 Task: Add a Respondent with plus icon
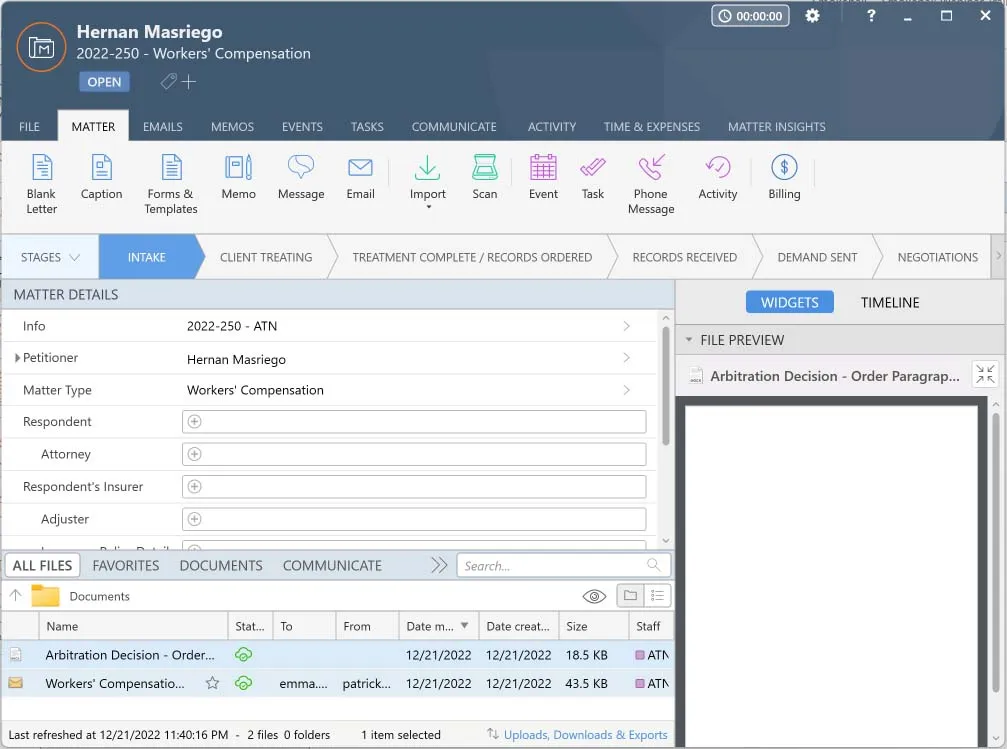pyautogui.click(x=195, y=421)
